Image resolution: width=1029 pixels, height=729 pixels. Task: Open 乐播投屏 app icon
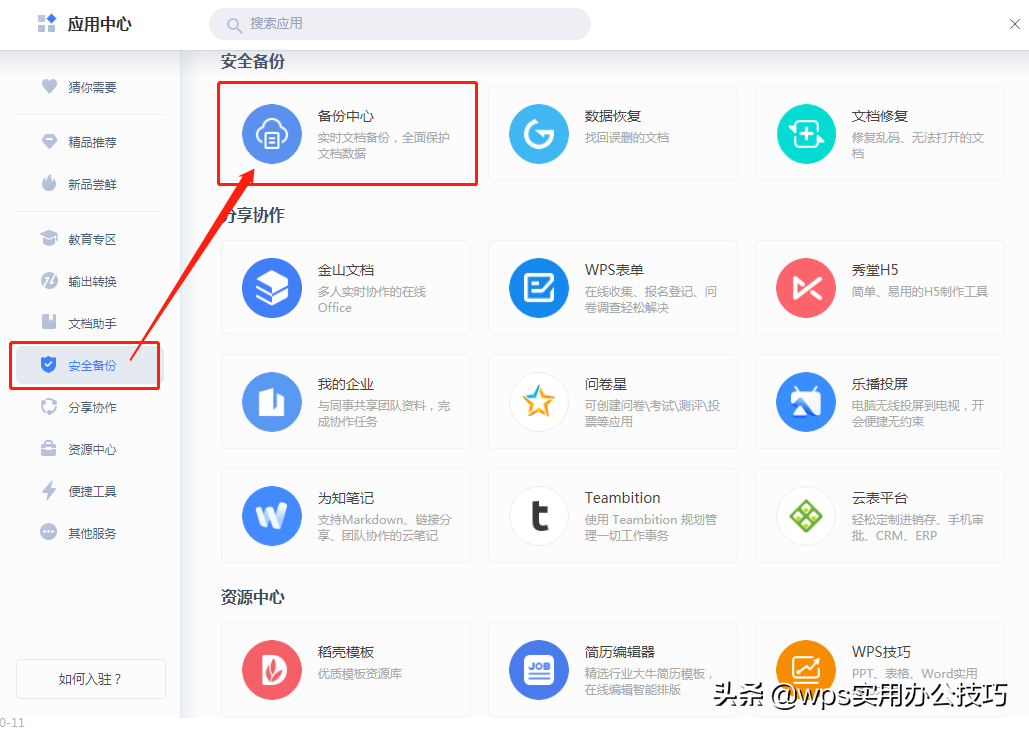[806, 402]
